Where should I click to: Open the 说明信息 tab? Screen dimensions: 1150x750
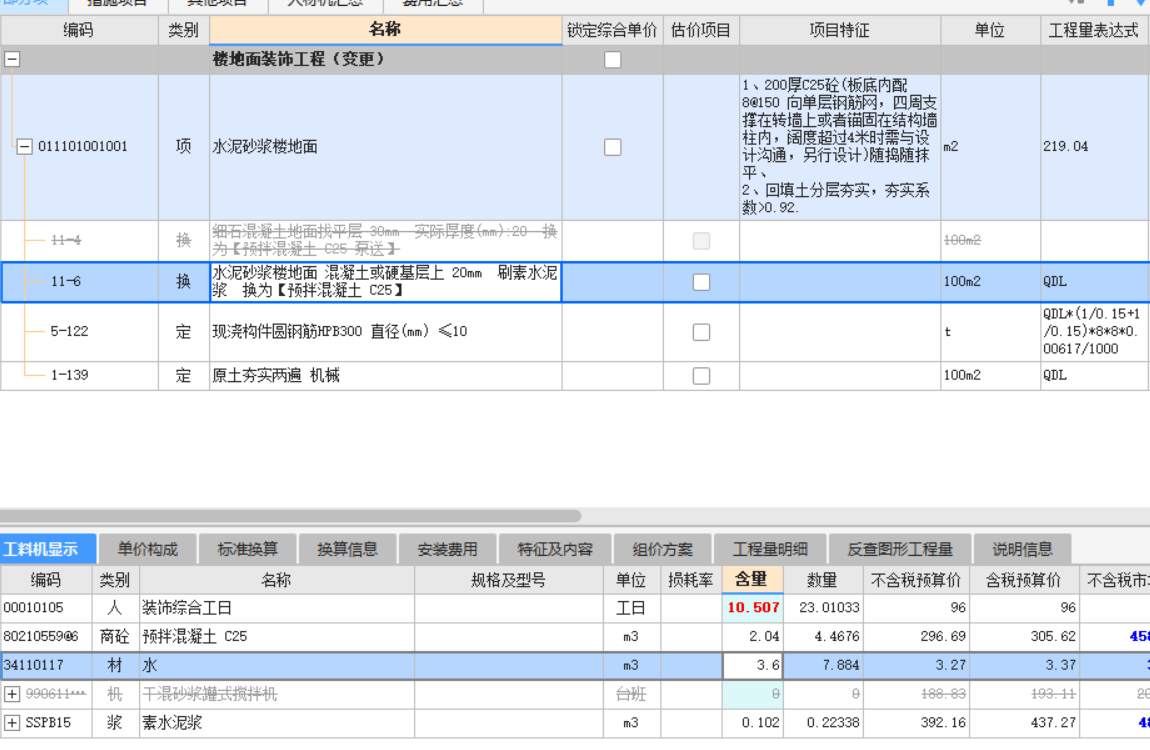point(1020,548)
